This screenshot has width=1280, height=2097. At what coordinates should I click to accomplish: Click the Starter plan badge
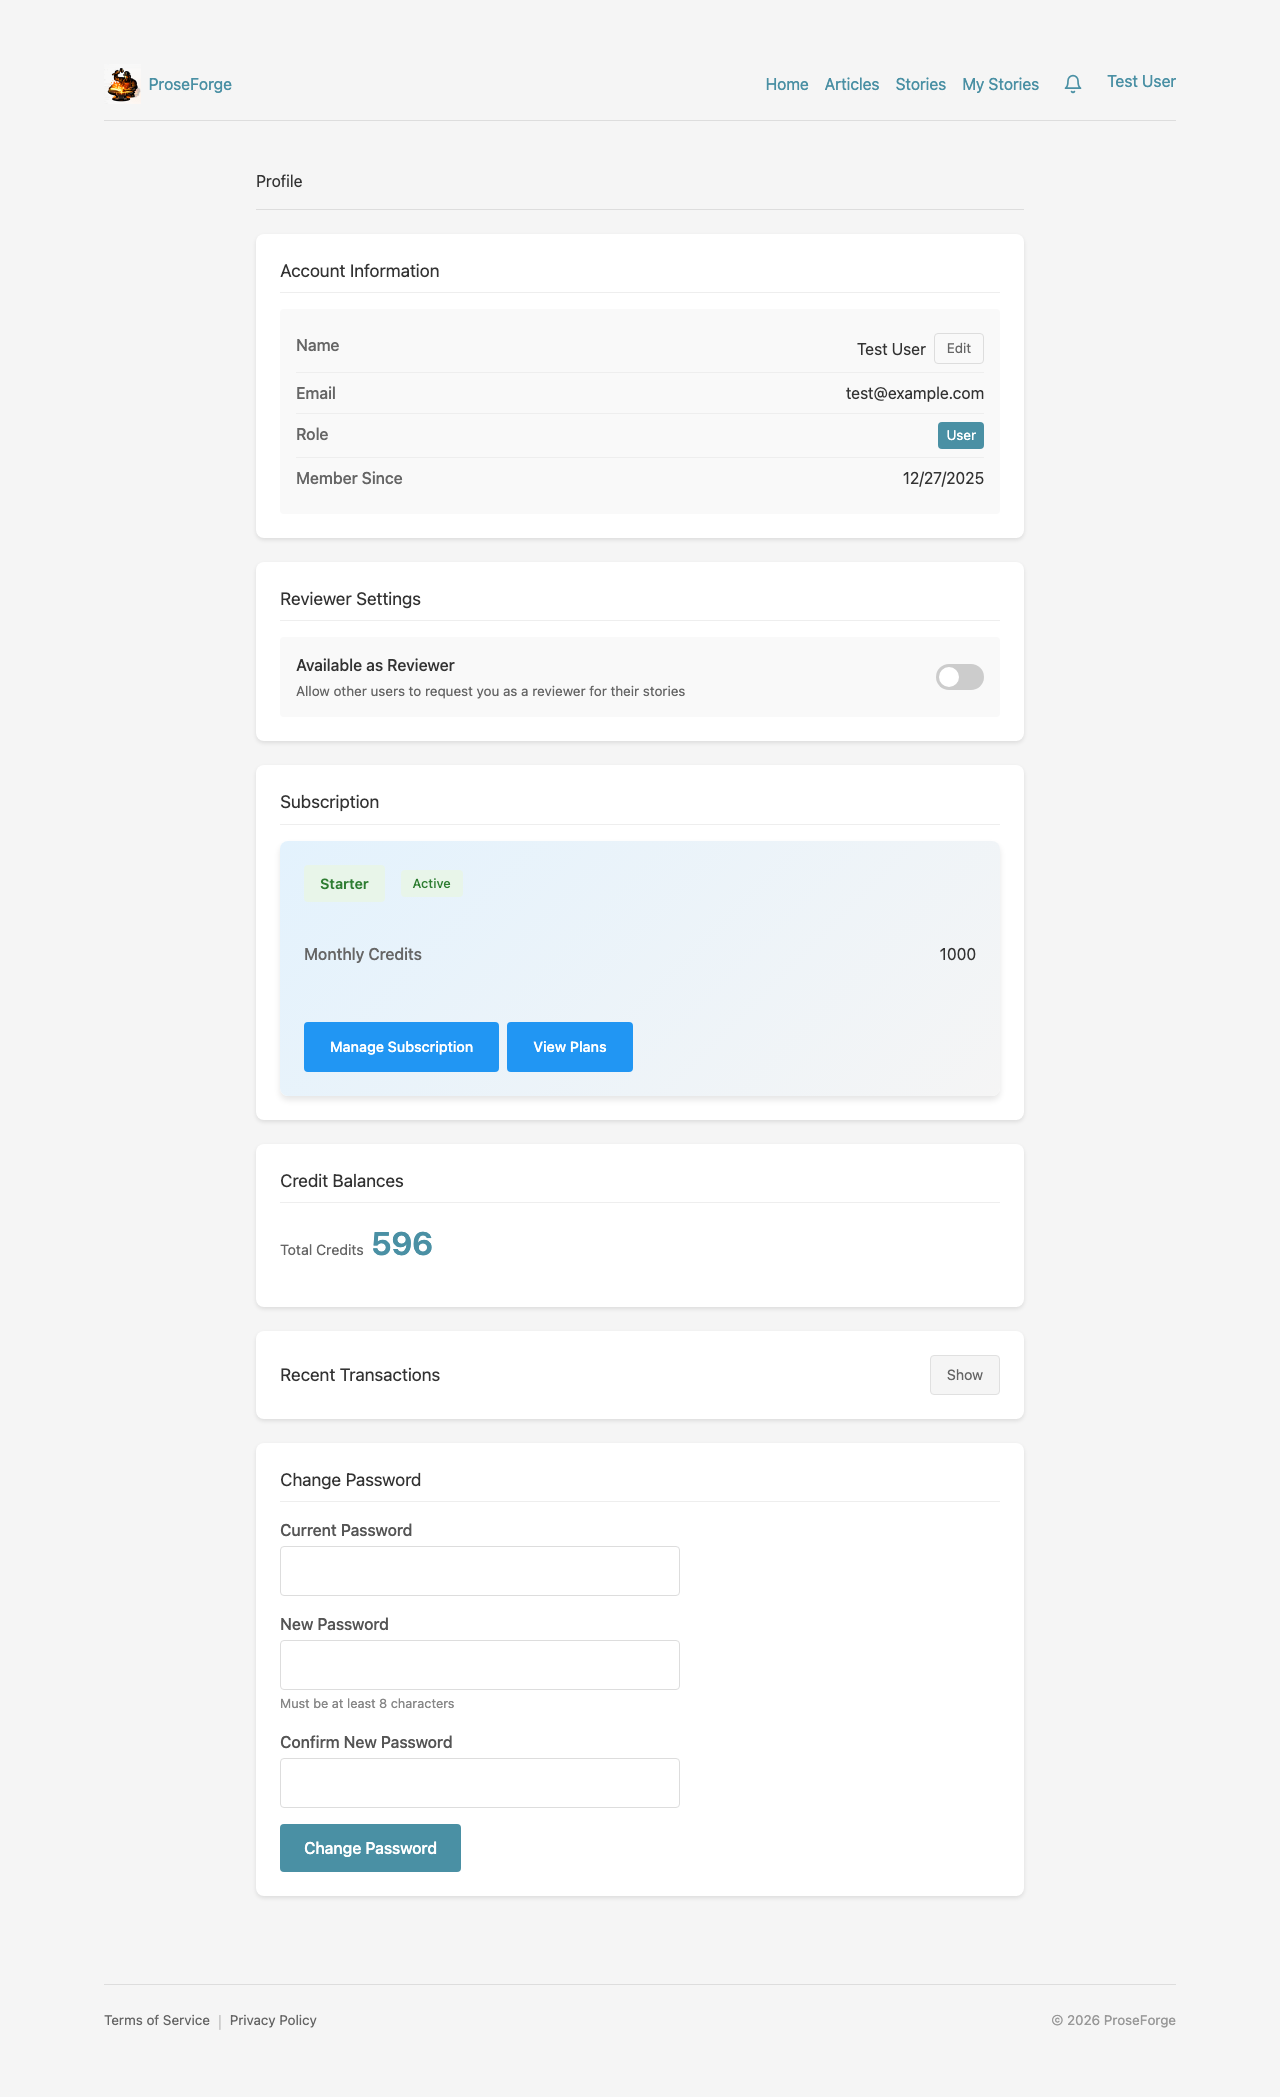point(344,883)
